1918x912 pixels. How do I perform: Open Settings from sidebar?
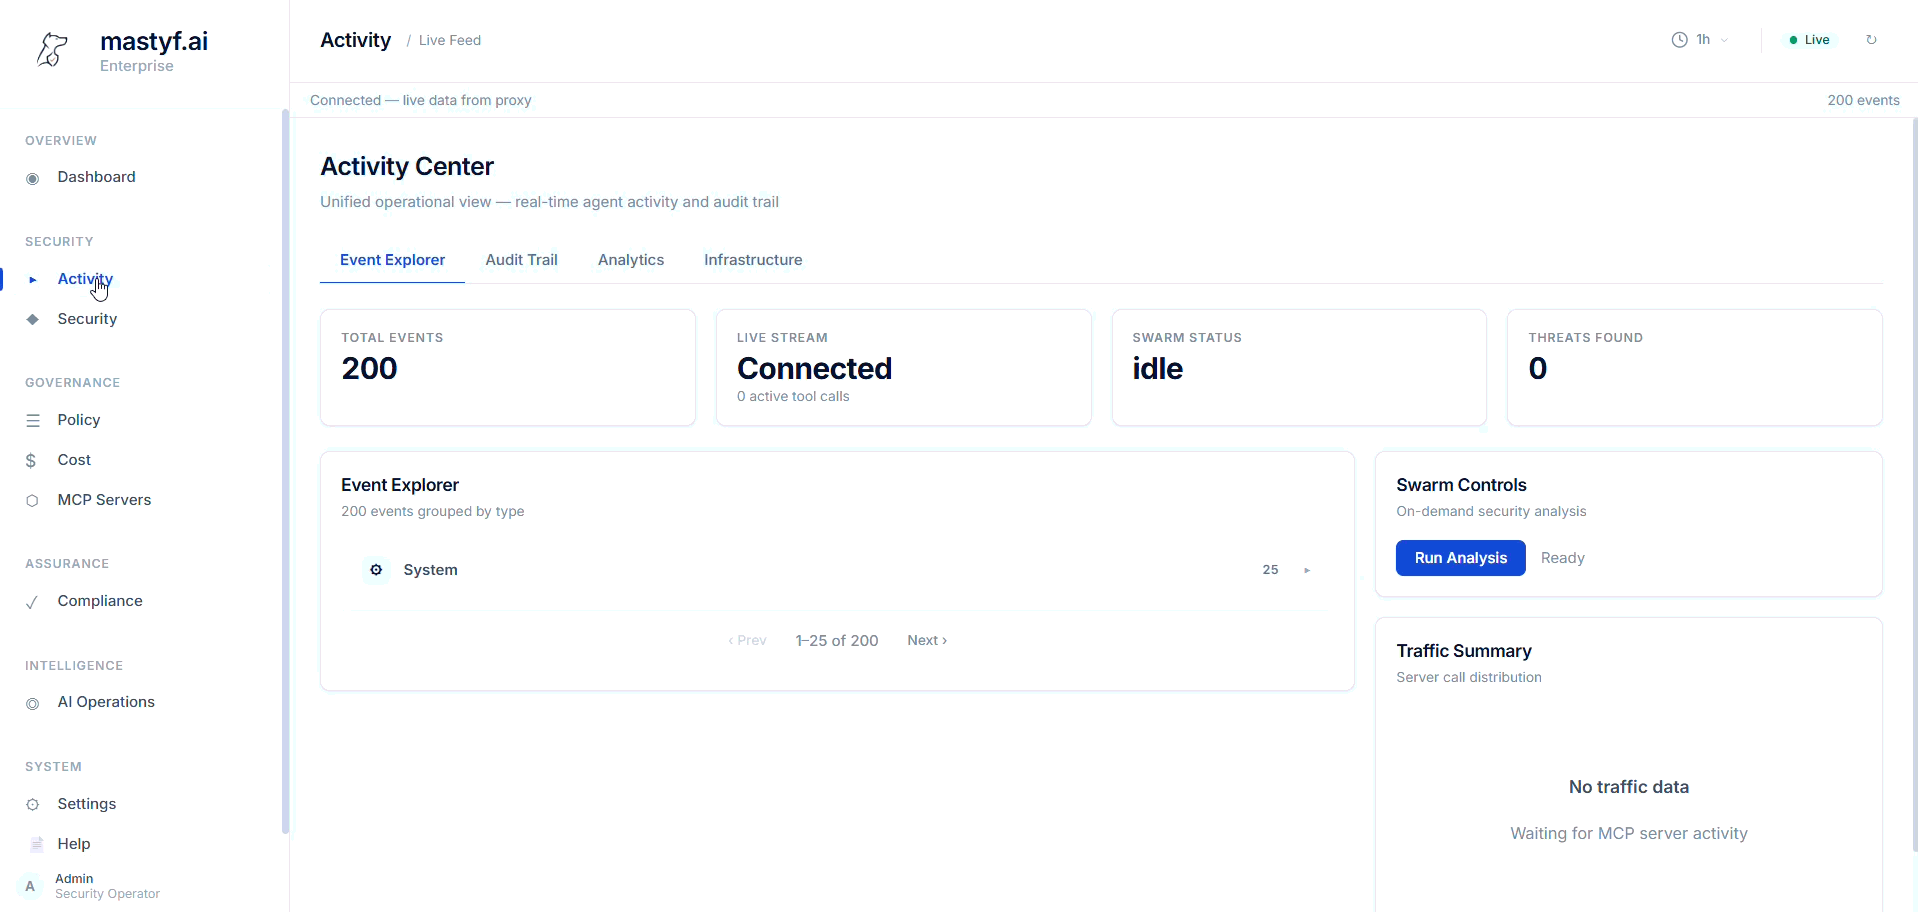click(87, 804)
